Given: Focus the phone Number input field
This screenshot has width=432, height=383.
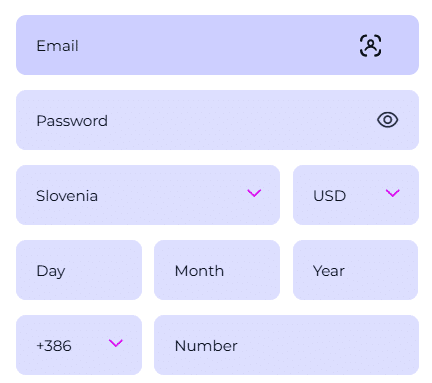Looking at the screenshot, I should click(286, 345).
